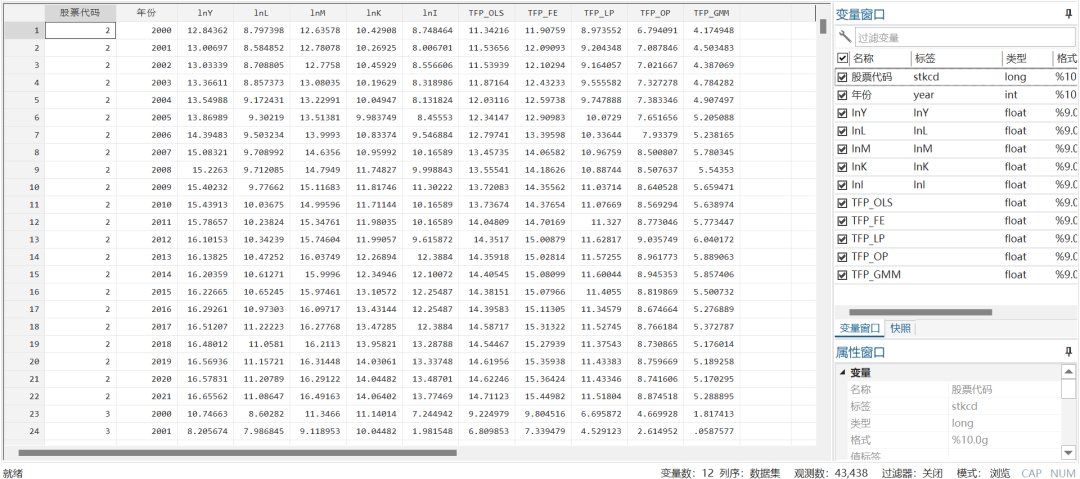Collapse the 变量 properties group
The width and height of the screenshot is (1080, 479).
pos(842,373)
